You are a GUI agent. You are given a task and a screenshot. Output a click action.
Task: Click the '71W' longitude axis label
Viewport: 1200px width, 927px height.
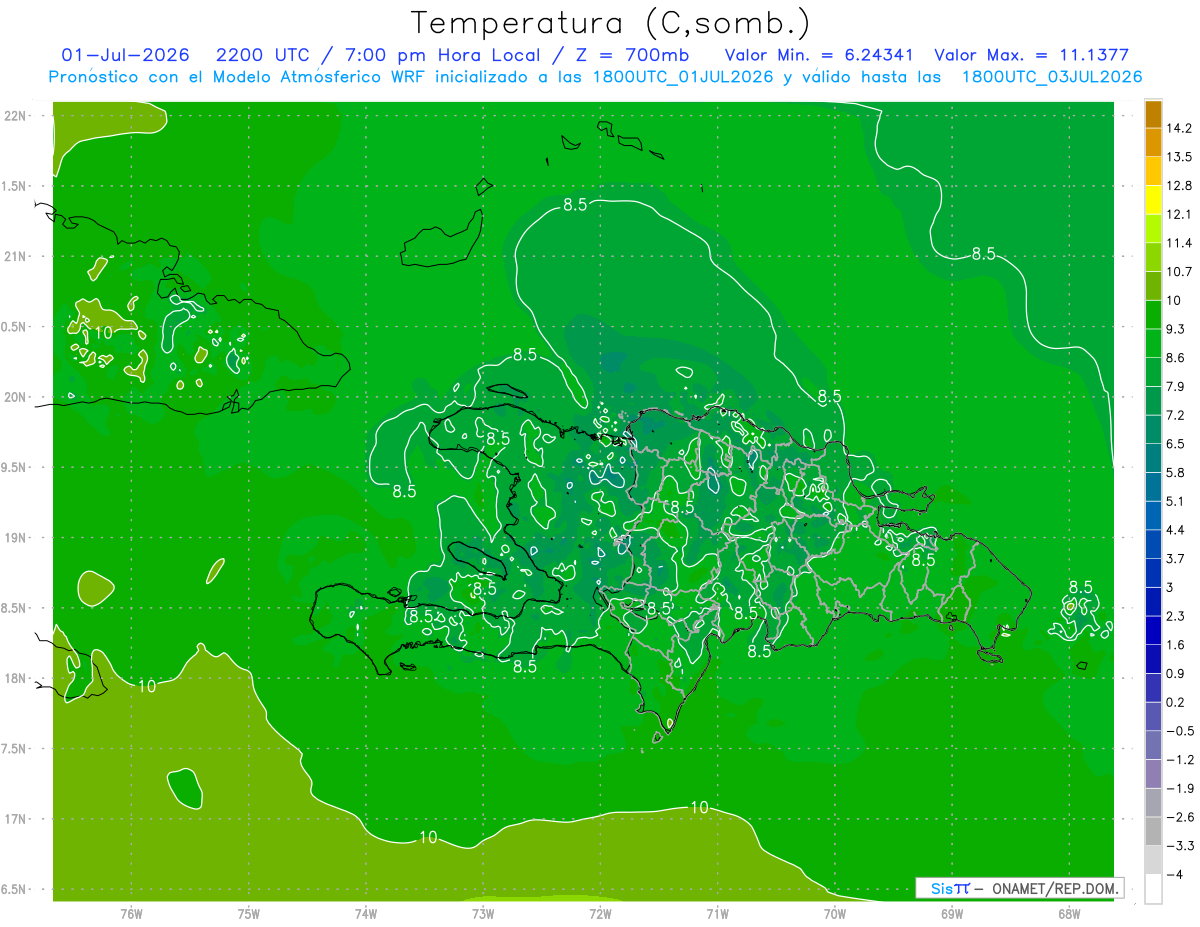[x=717, y=914]
